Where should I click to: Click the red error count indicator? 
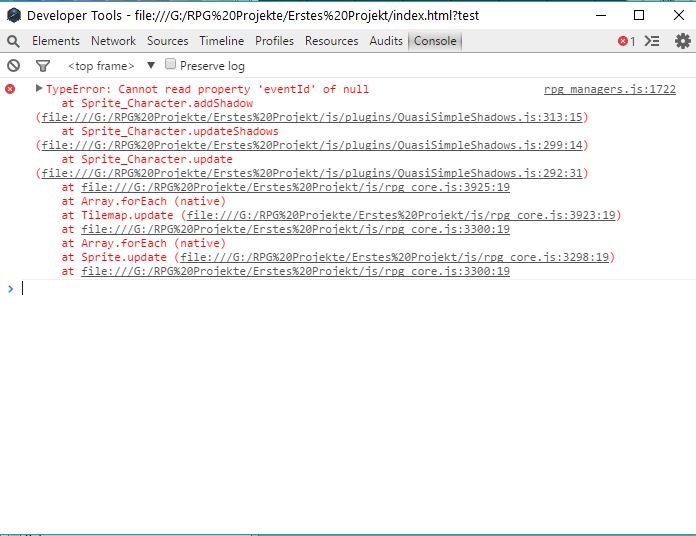626,41
